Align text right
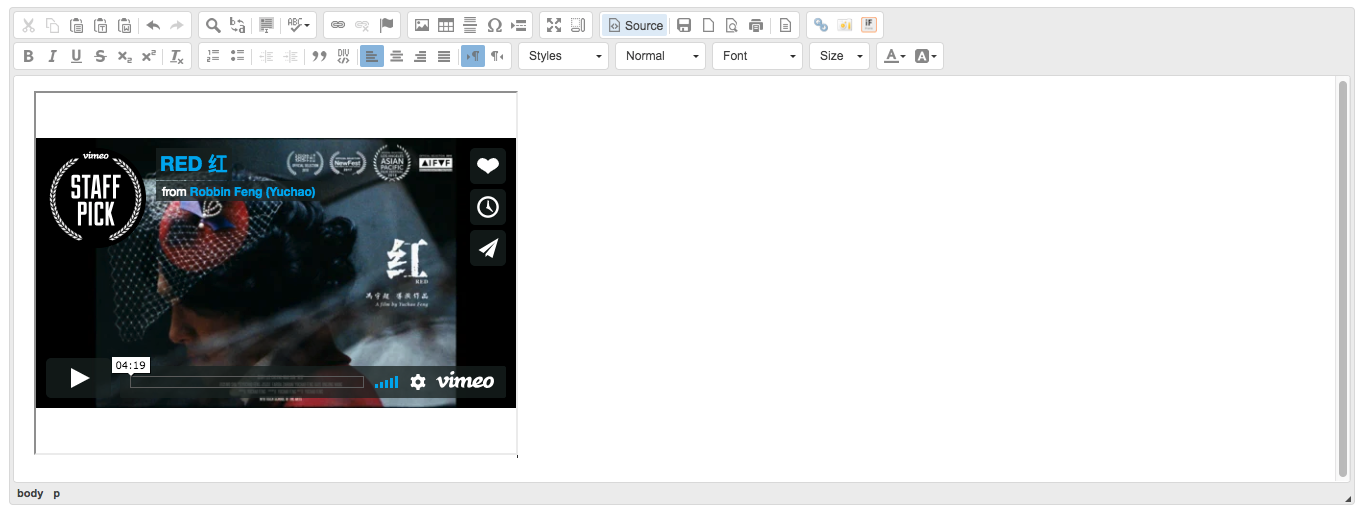Image resolution: width=1369 pixels, height=516 pixels. point(420,56)
